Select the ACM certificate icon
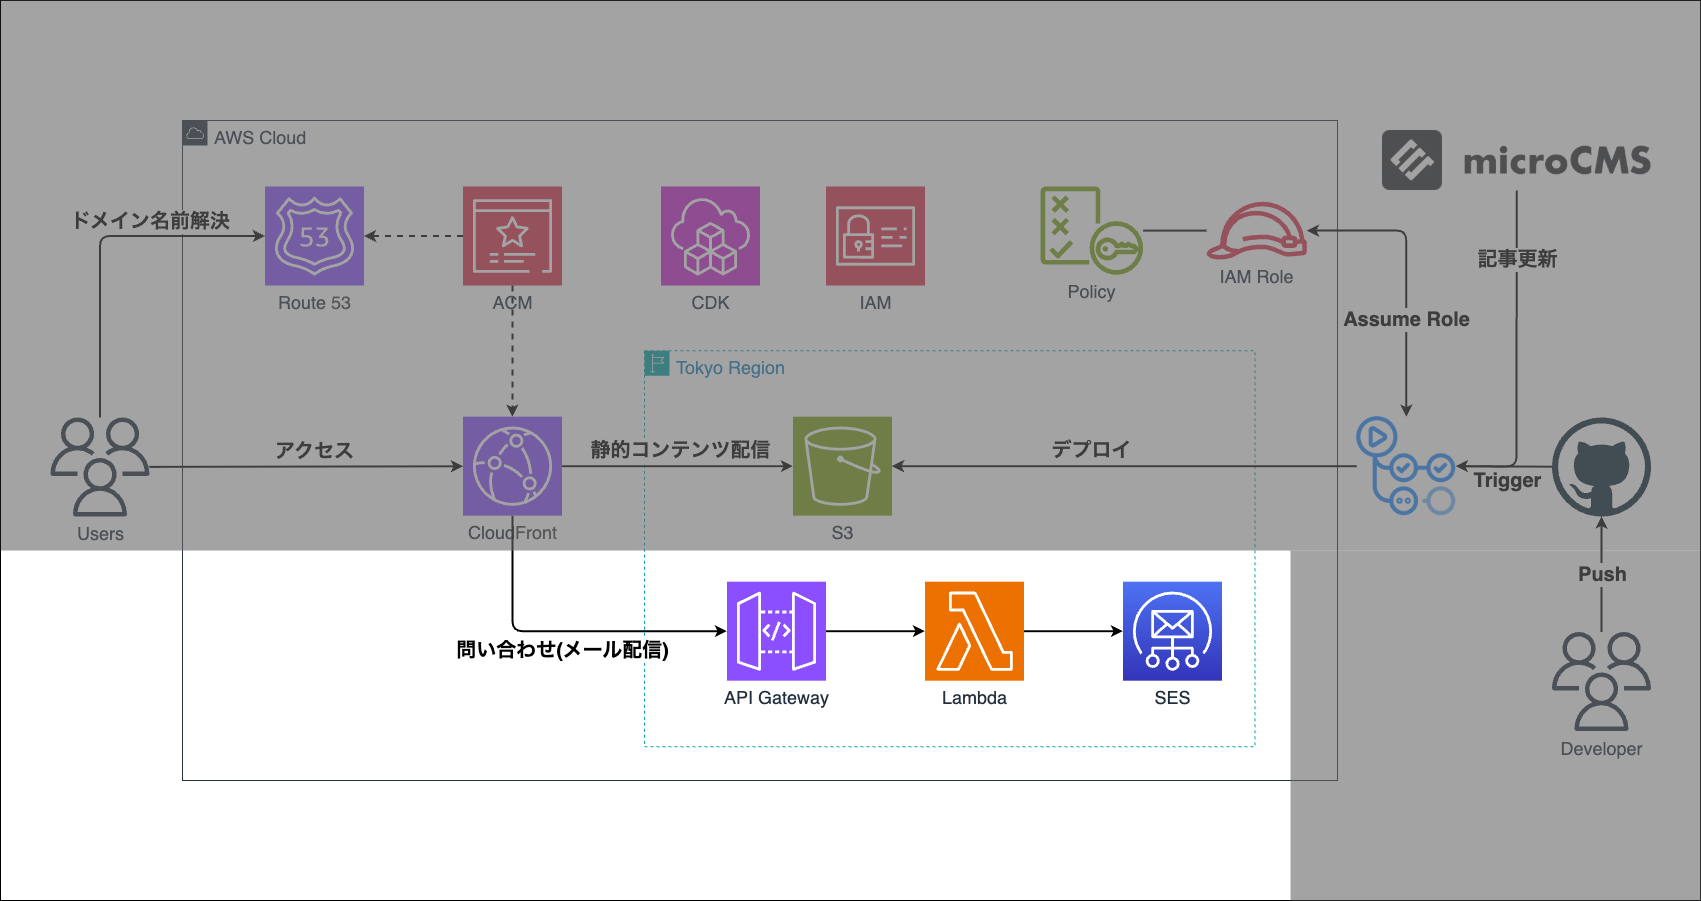The height and width of the screenshot is (901, 1701). point(512,236)
